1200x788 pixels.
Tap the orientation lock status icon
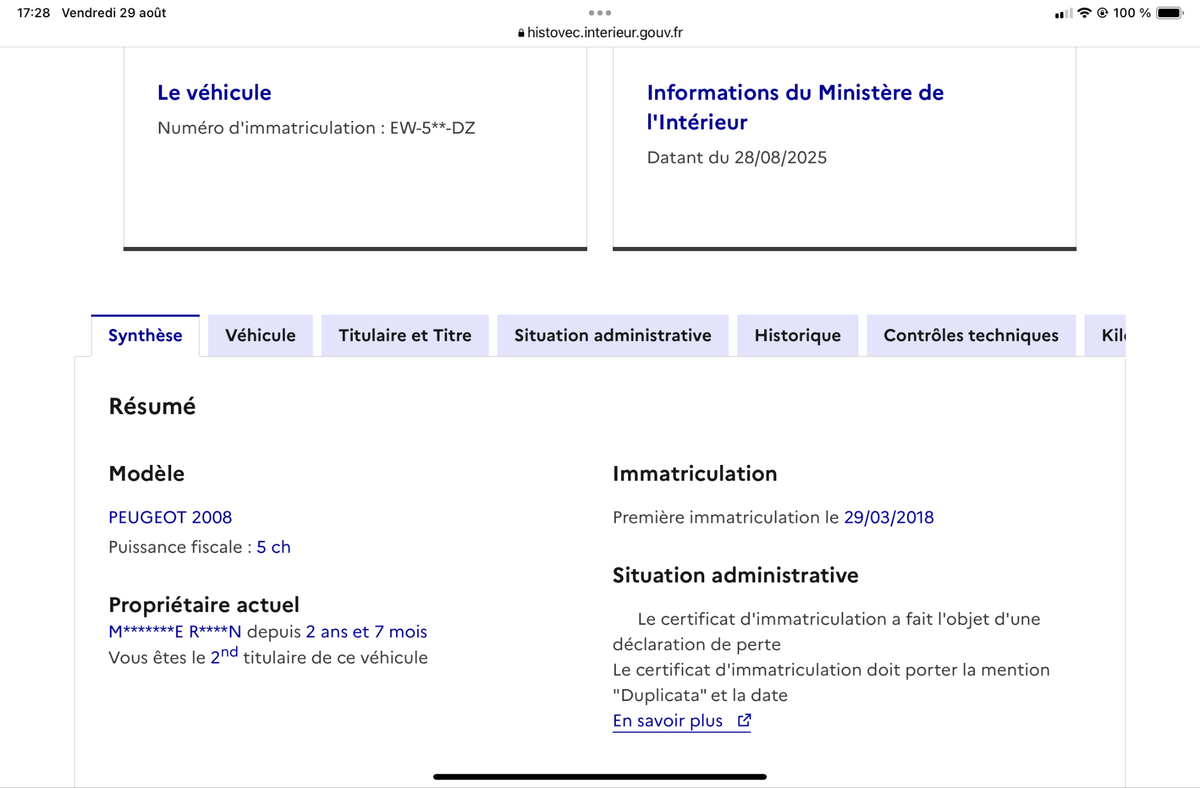pyautogui.click(x=1102, y=13)
